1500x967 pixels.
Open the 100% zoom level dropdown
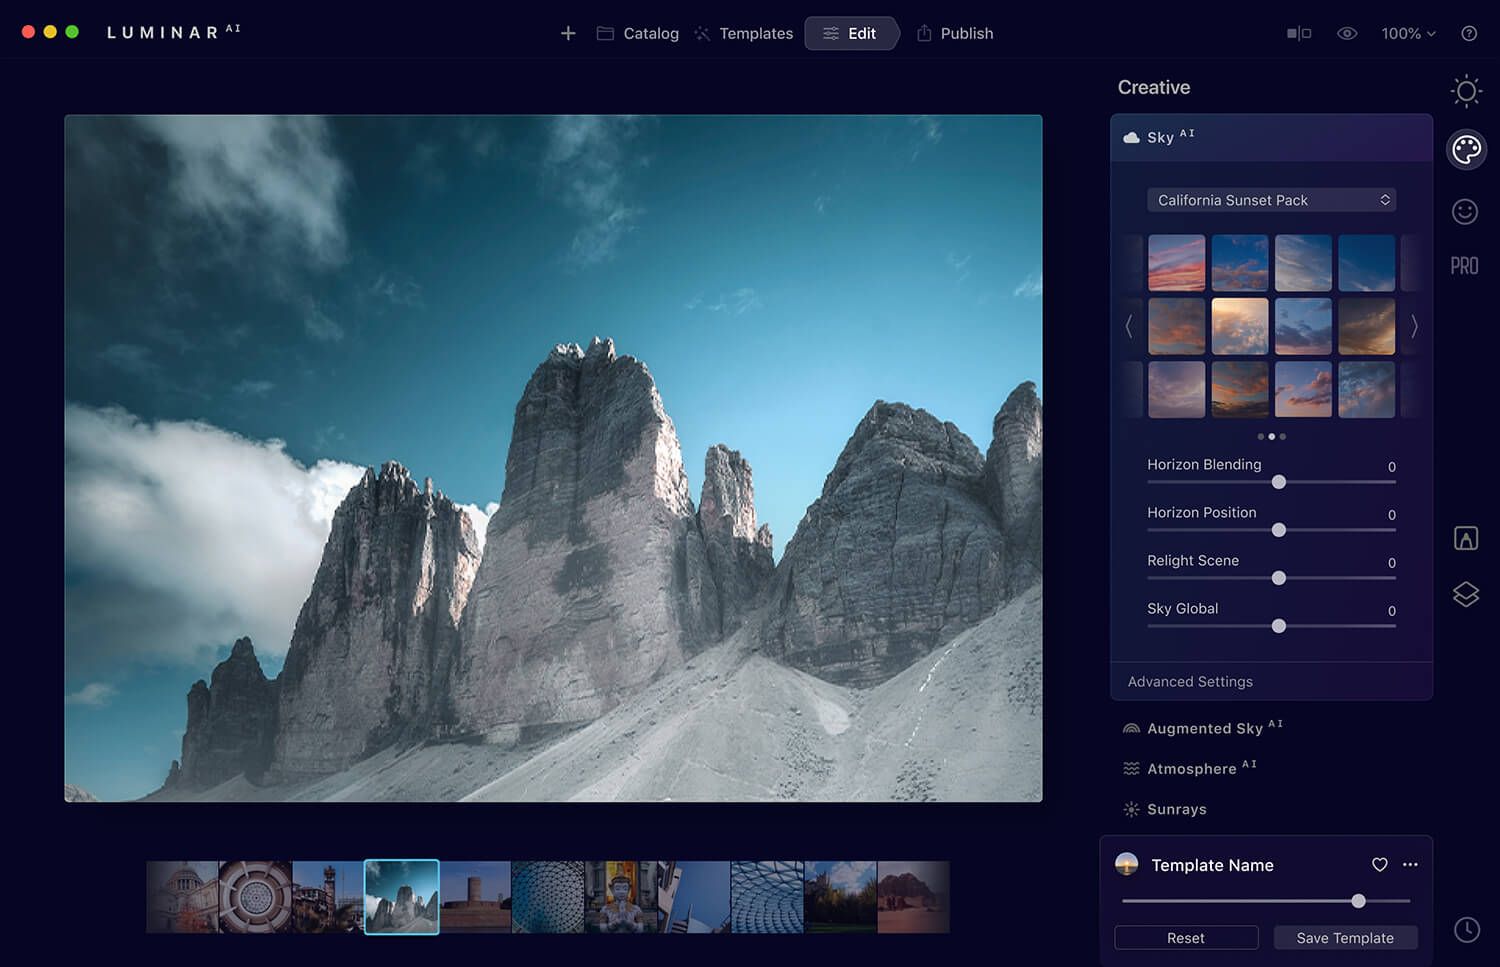(1408, 33)
